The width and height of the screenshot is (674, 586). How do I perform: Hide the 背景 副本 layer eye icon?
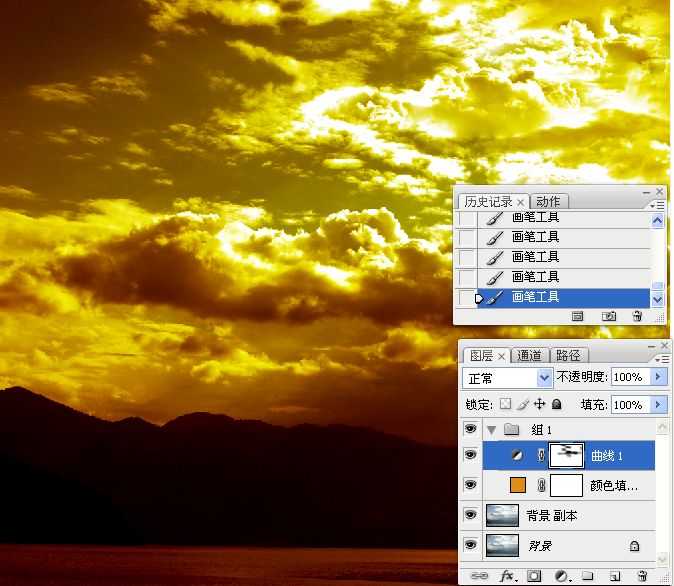click(x=470, y=515)
